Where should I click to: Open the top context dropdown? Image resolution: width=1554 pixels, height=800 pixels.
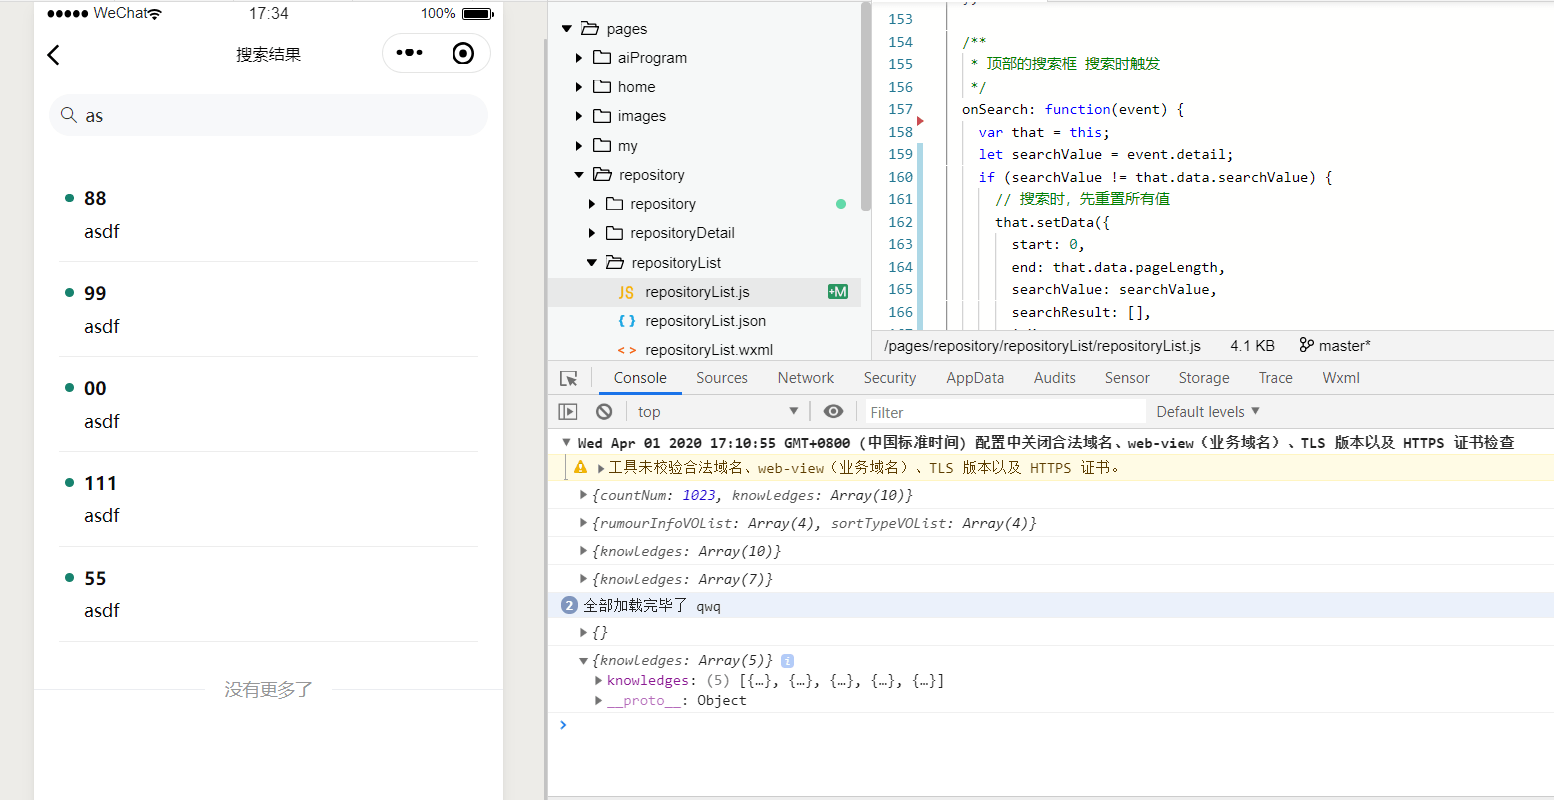point(718,412)
